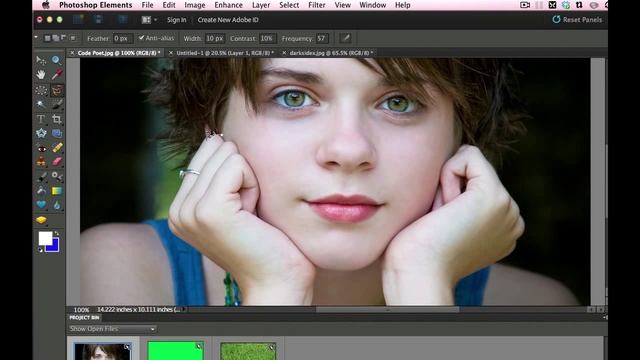The width and height of the screenshot is (640, 360).
Task: Open the Show Open Files dropdown
Action: (x=112, y=329)
